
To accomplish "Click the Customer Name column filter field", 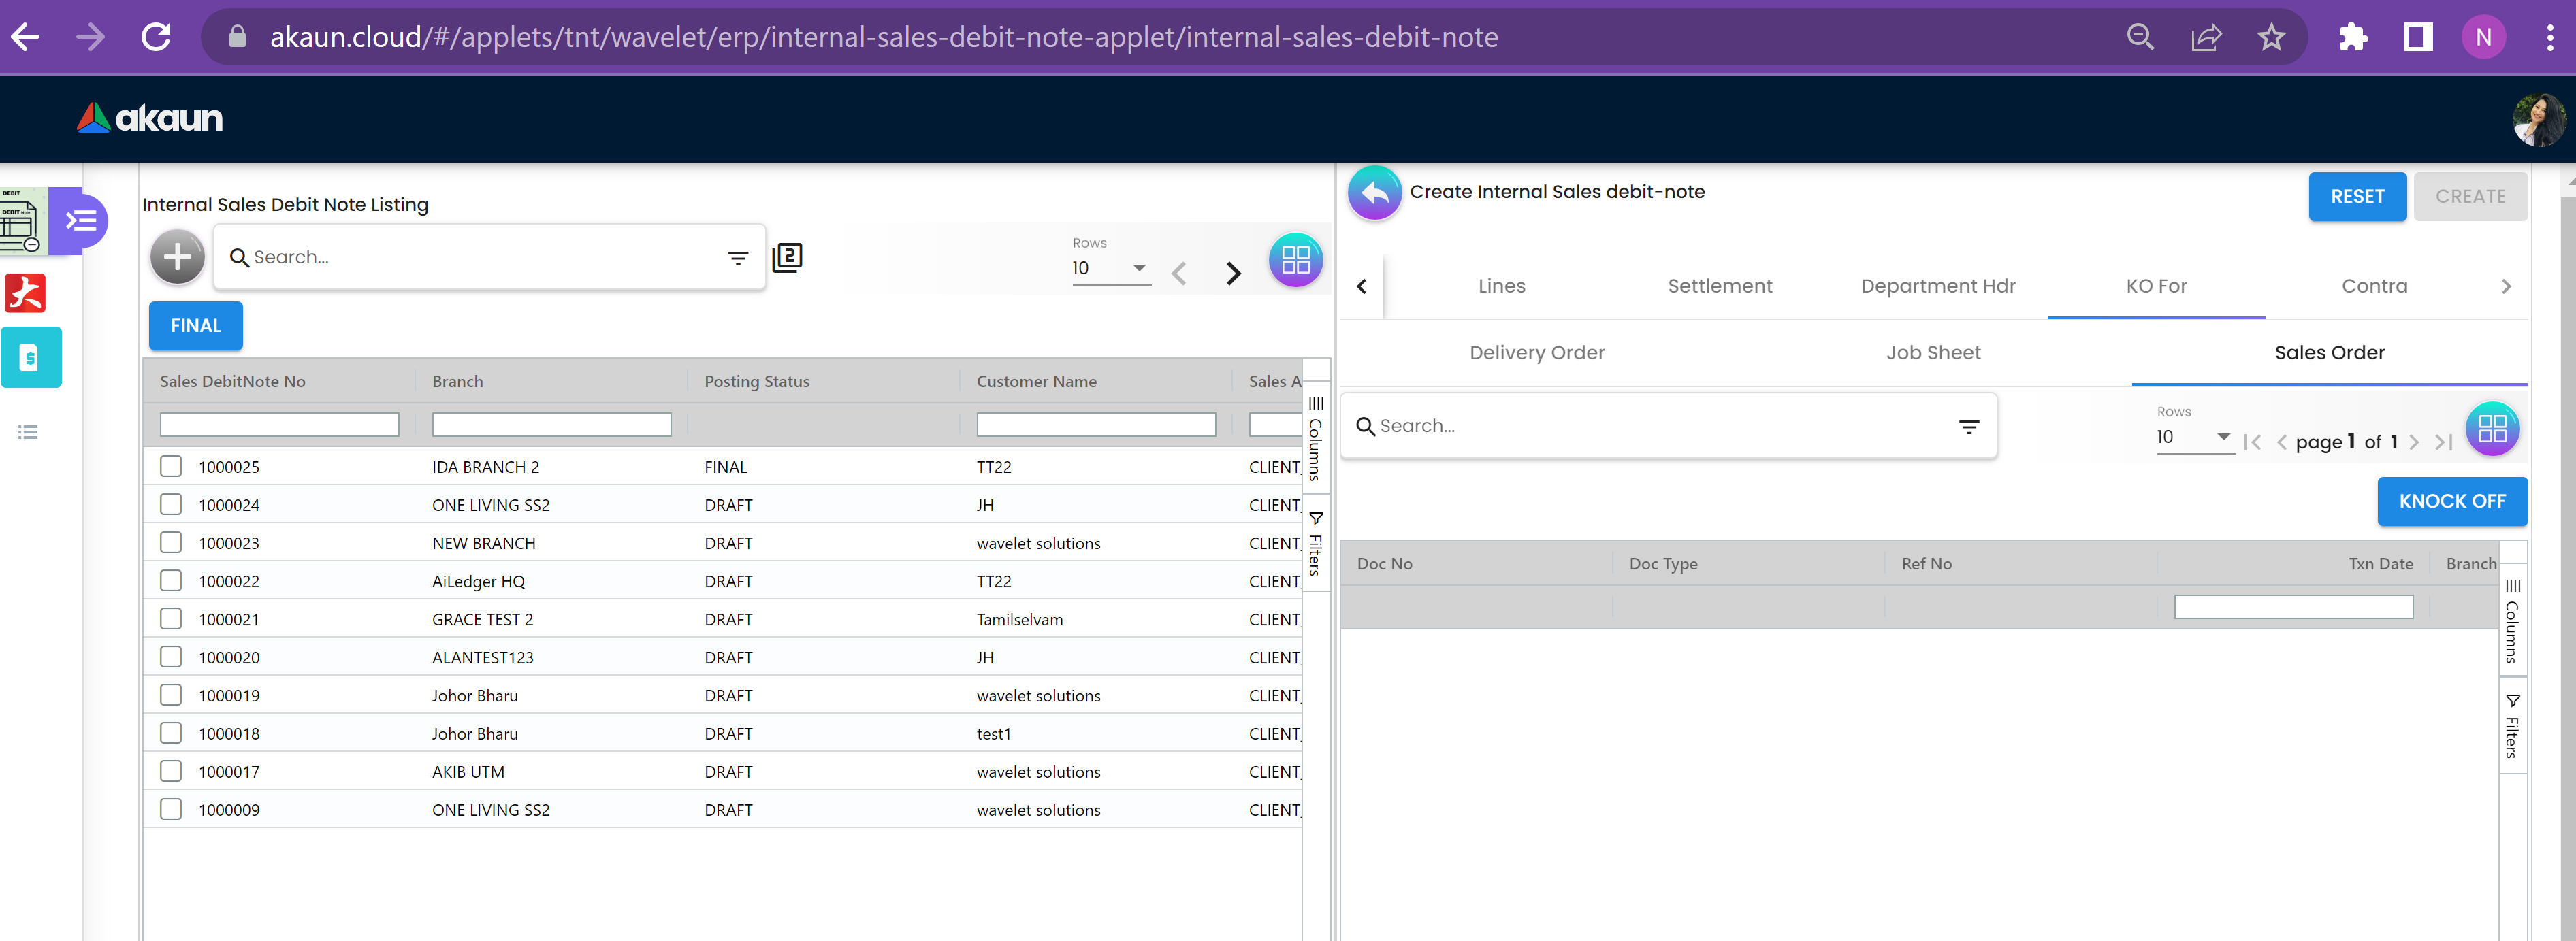I will coord(1095,425).
